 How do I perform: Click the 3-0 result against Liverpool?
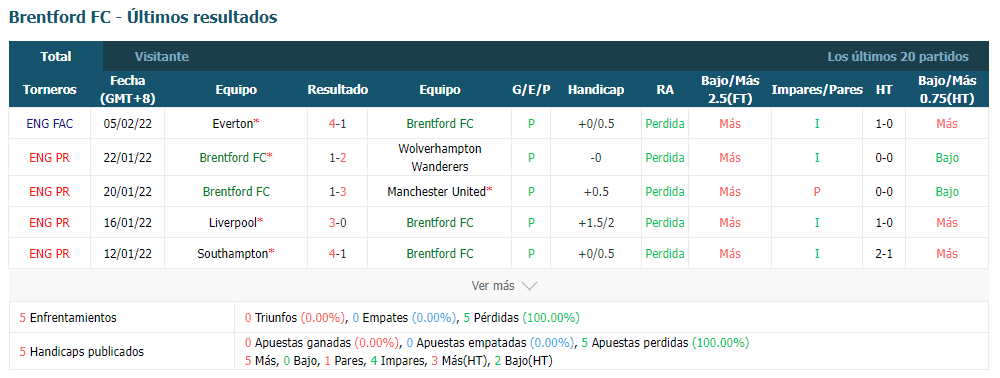[337, 222]
